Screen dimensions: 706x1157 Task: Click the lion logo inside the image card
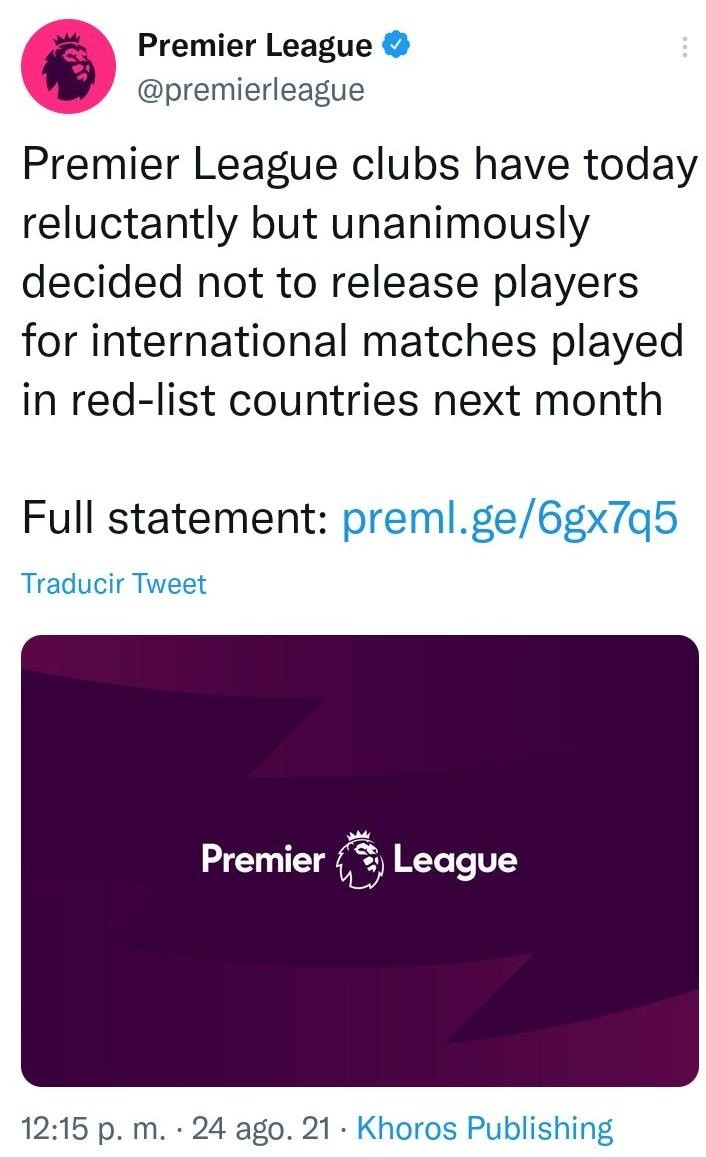pos(359,859)
